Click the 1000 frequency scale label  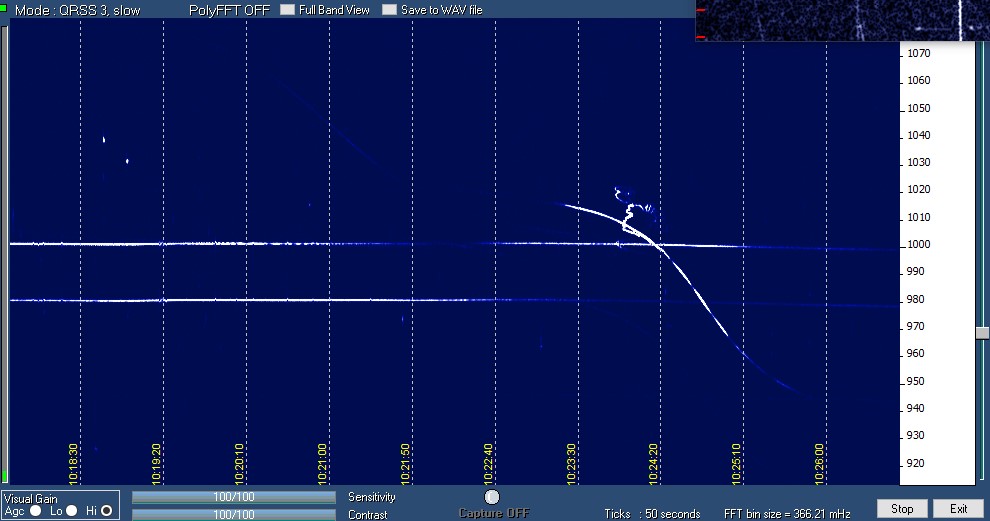click(919, 244)
